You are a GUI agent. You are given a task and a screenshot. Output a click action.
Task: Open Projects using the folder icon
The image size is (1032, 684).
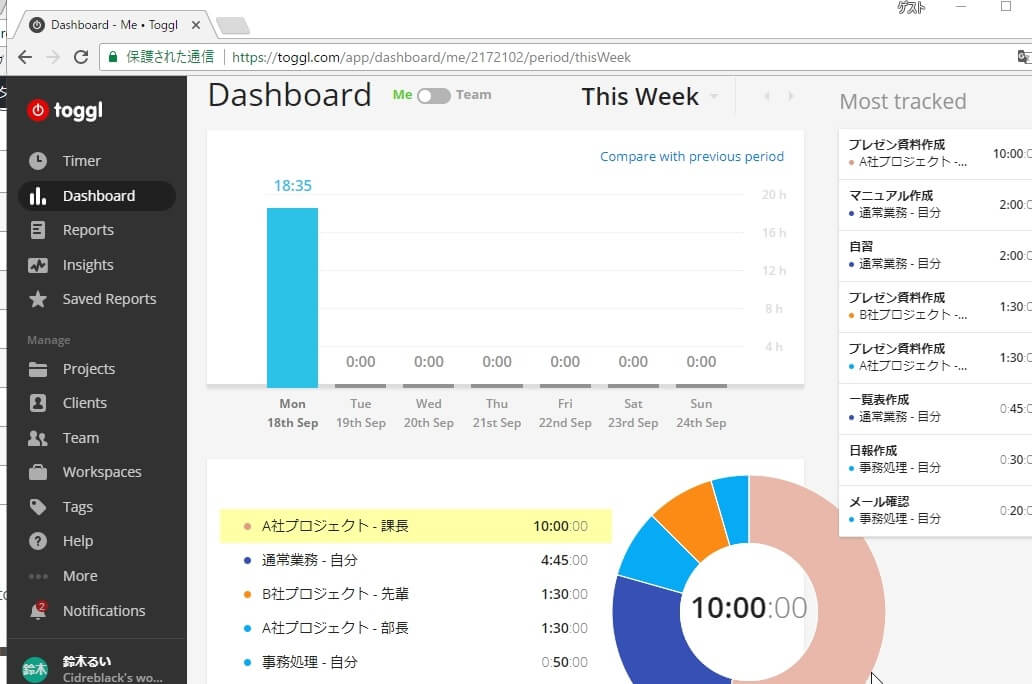[x=38, y=369]
